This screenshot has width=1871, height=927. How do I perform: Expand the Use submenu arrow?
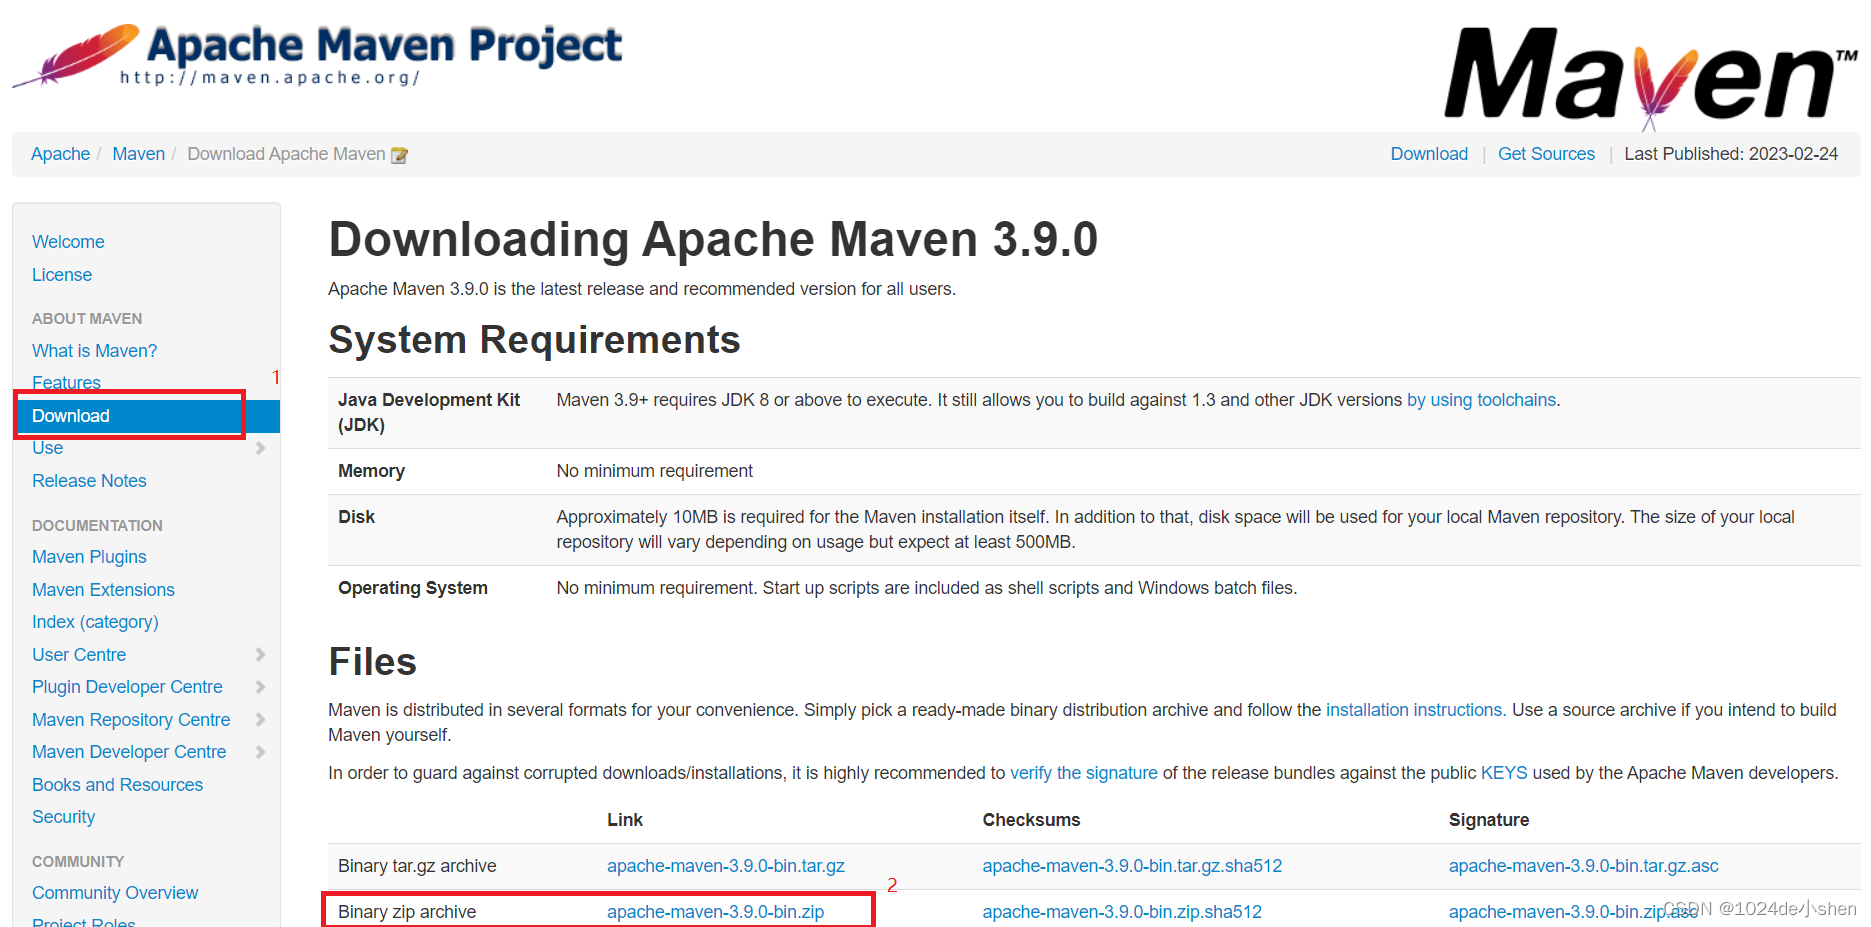click(261, 448)
